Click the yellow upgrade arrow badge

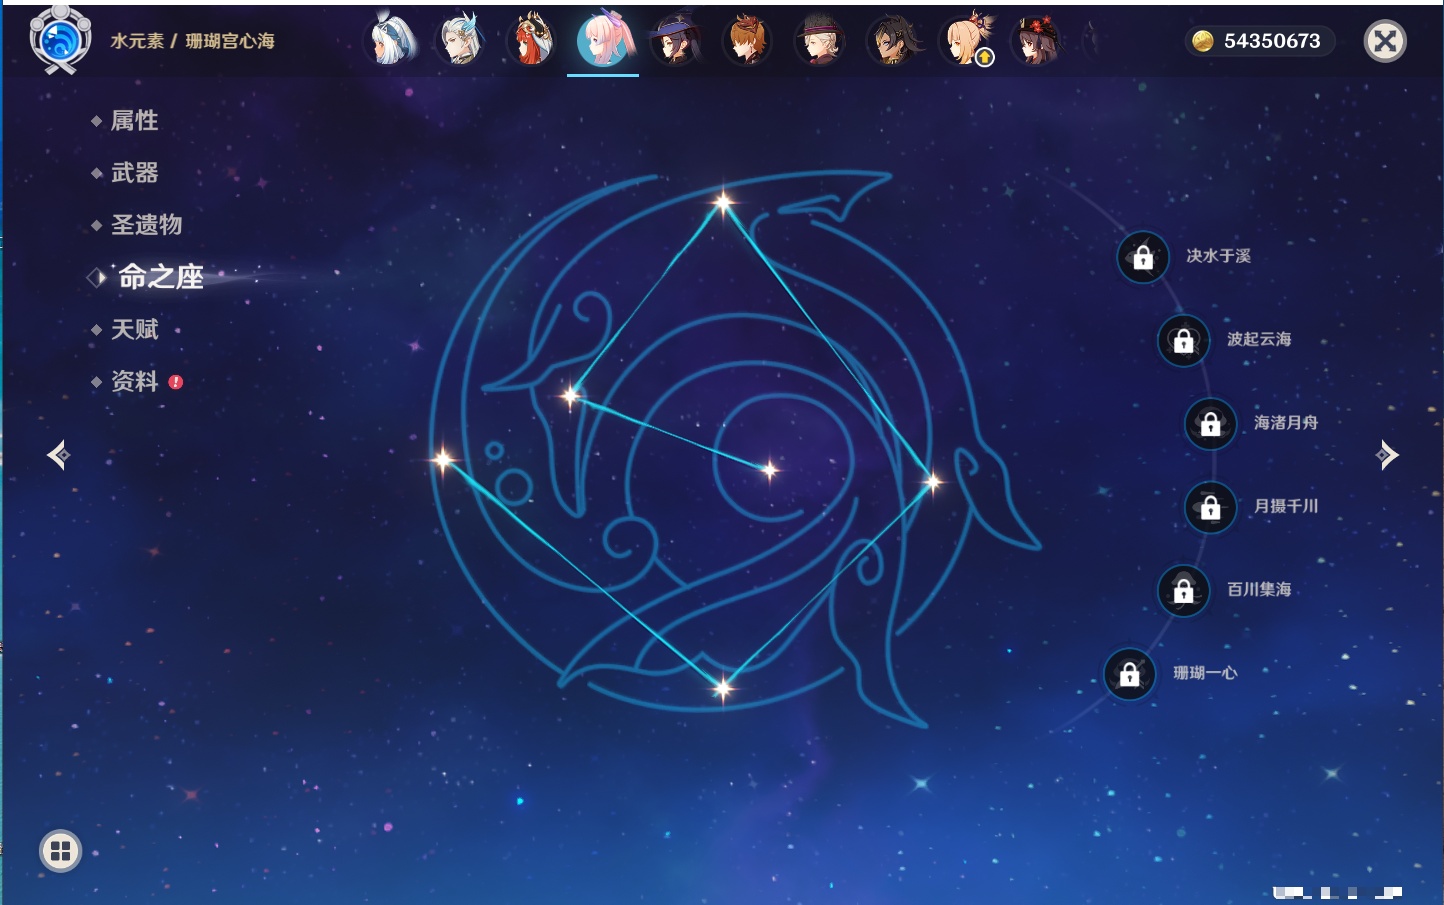984,58
